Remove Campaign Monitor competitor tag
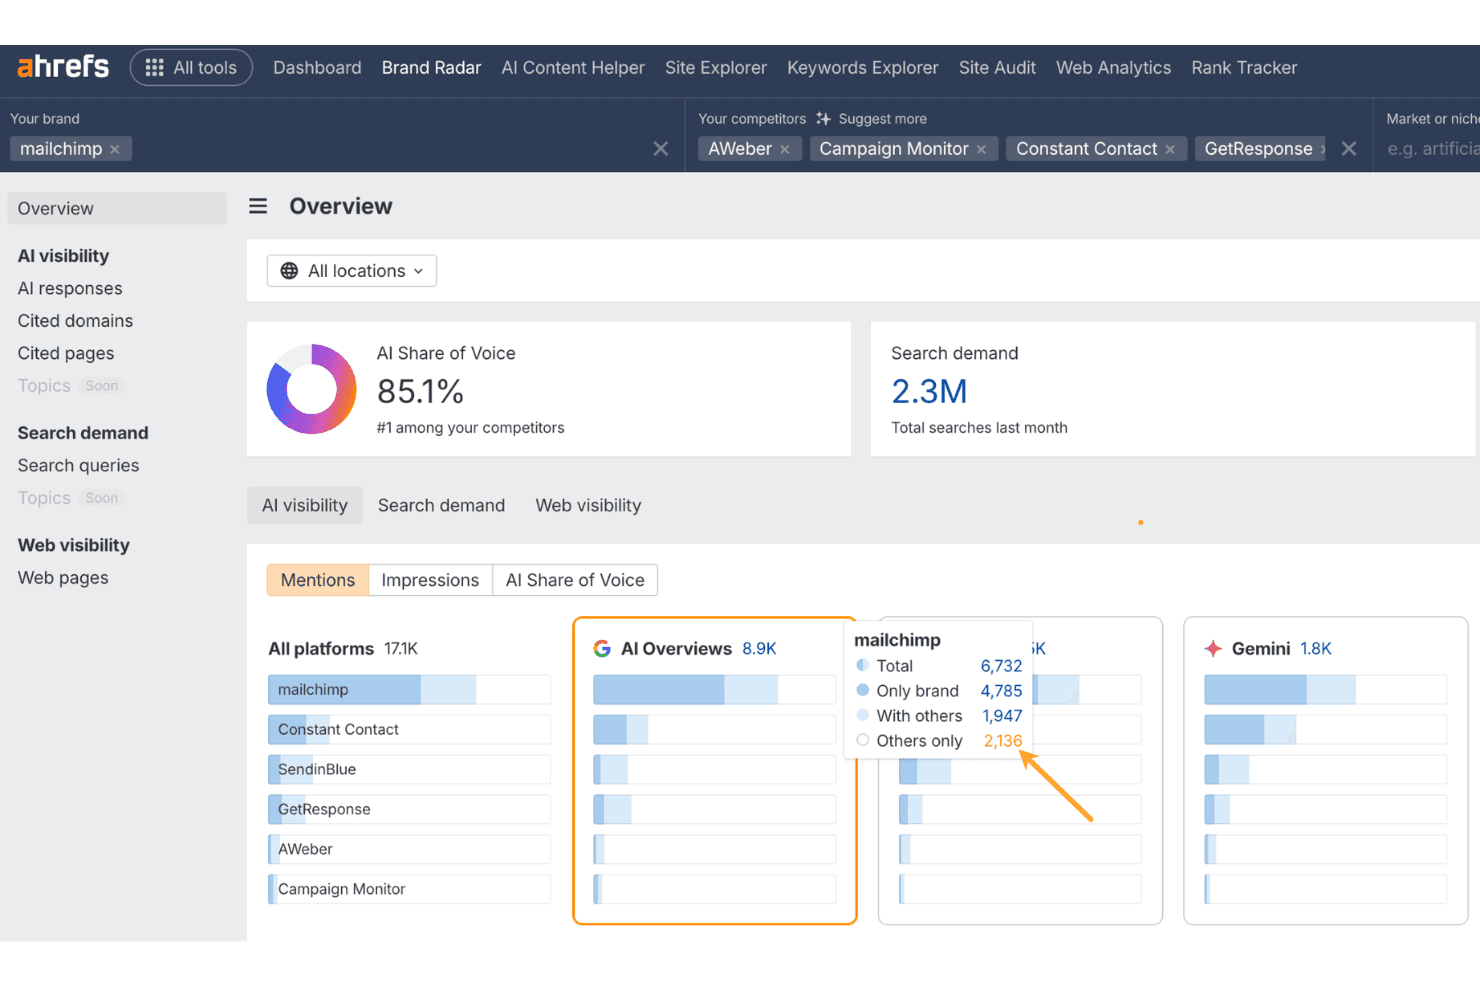Viewport: 1480px width, 987px height. 982,149
